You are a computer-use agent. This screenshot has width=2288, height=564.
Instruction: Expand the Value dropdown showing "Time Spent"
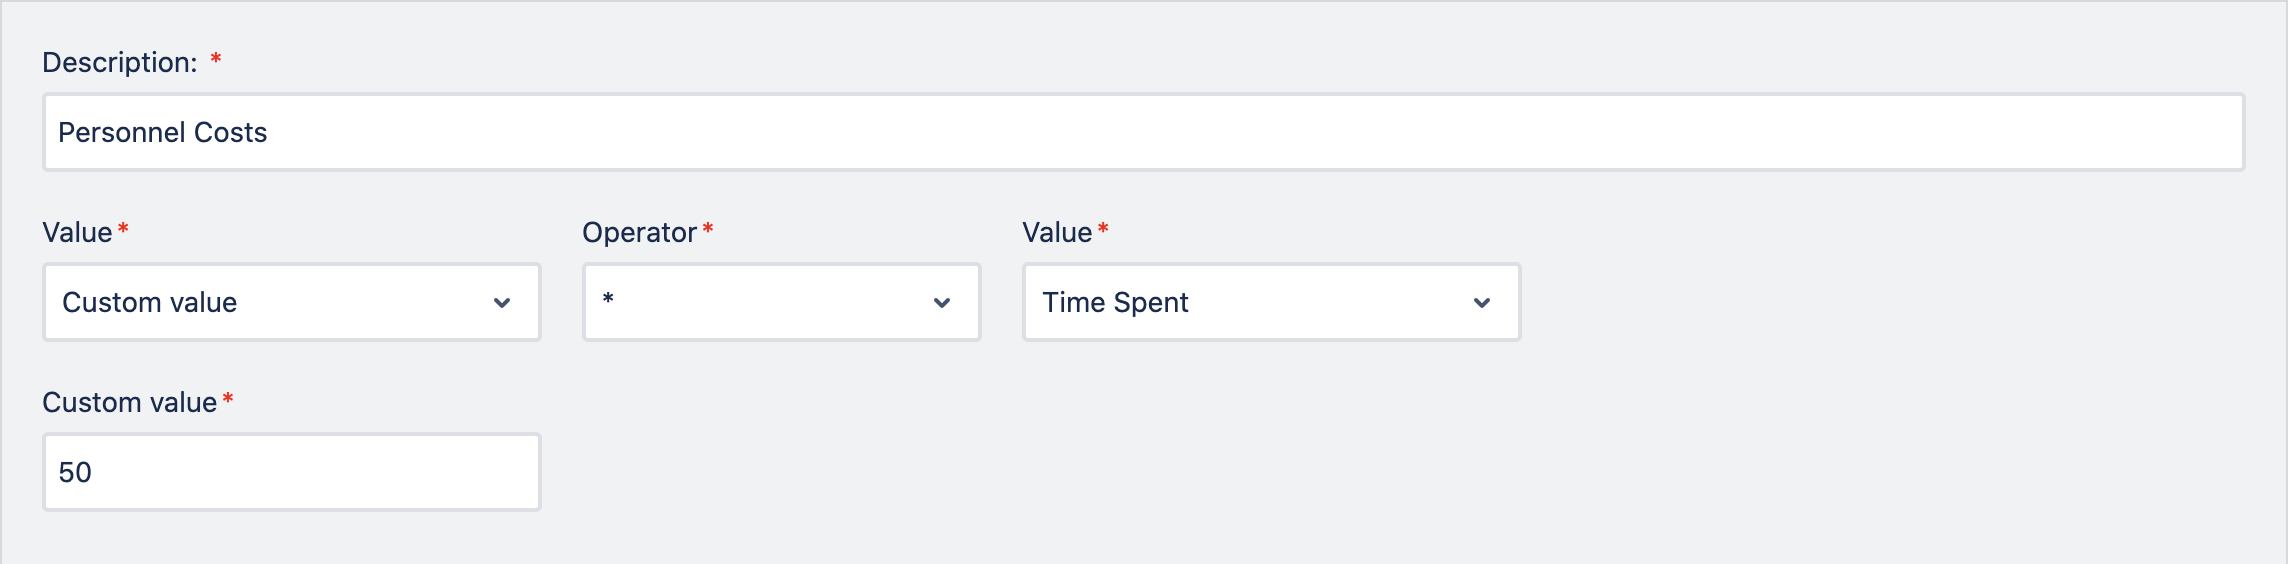(1271, 302)
